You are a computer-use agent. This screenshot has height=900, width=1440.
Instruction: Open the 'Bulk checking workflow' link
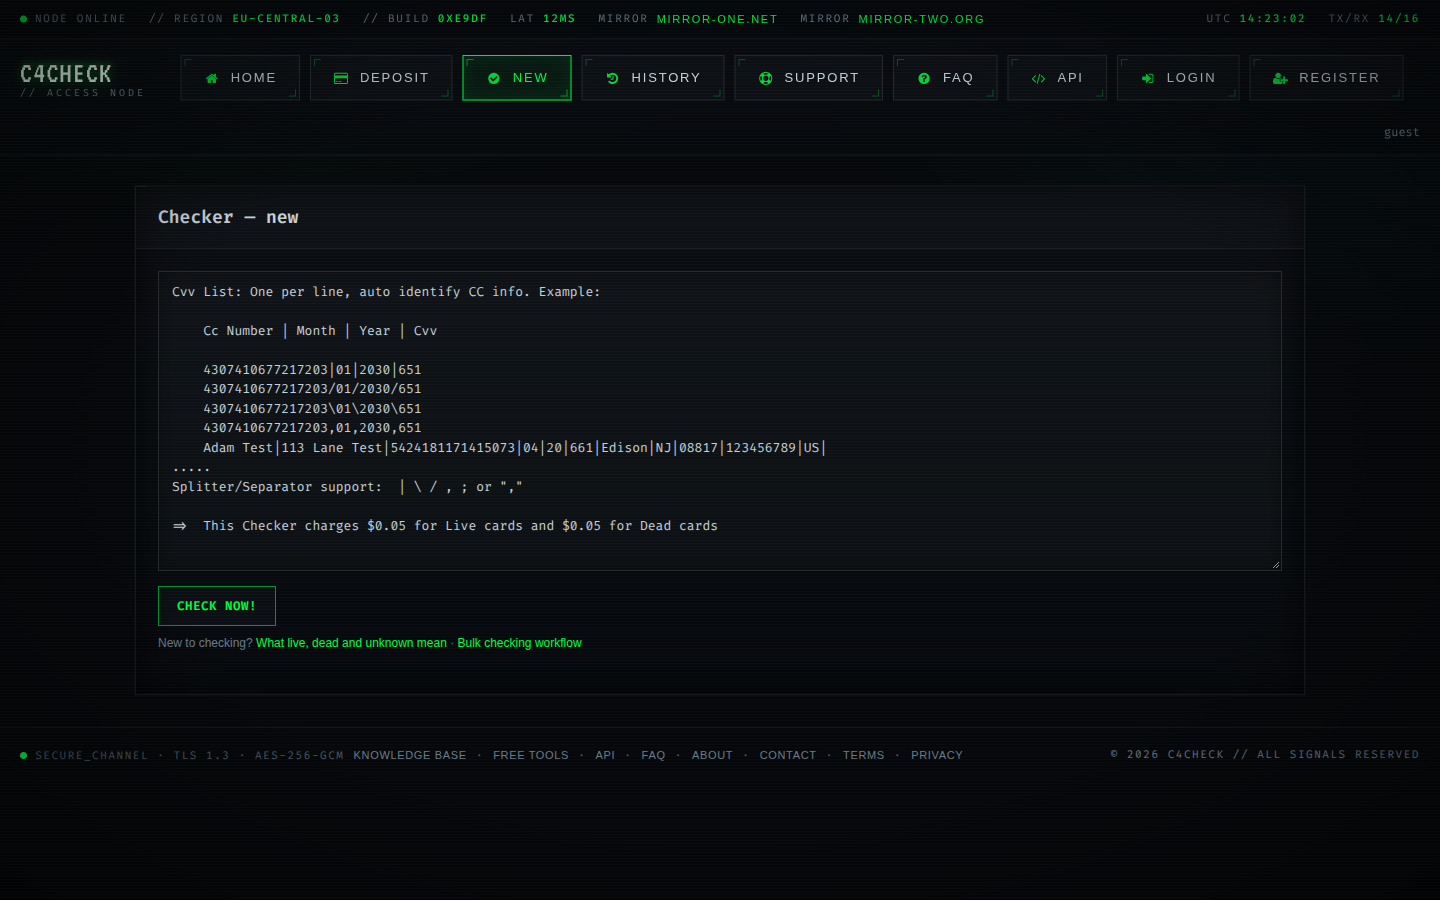[519, 643]
